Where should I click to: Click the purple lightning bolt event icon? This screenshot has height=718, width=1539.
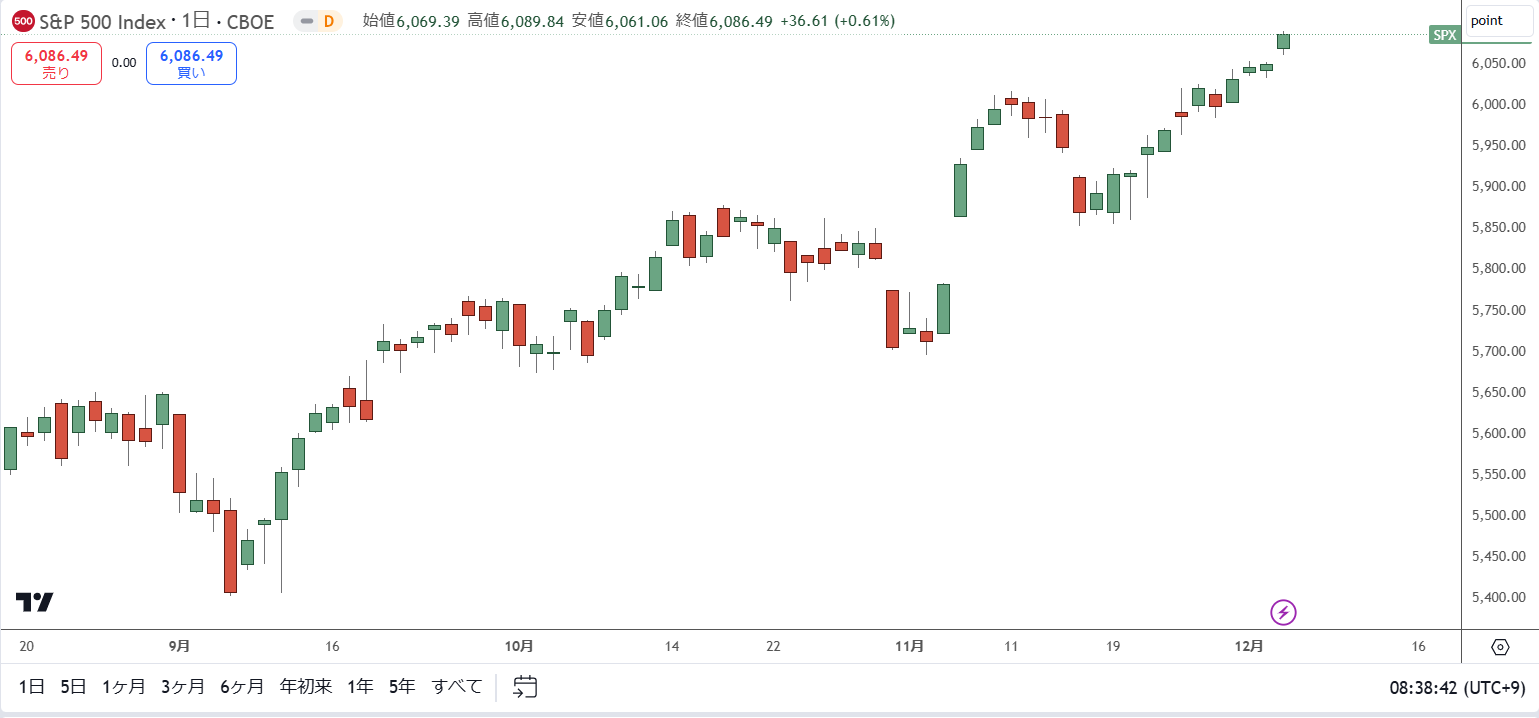(1283, 611)
